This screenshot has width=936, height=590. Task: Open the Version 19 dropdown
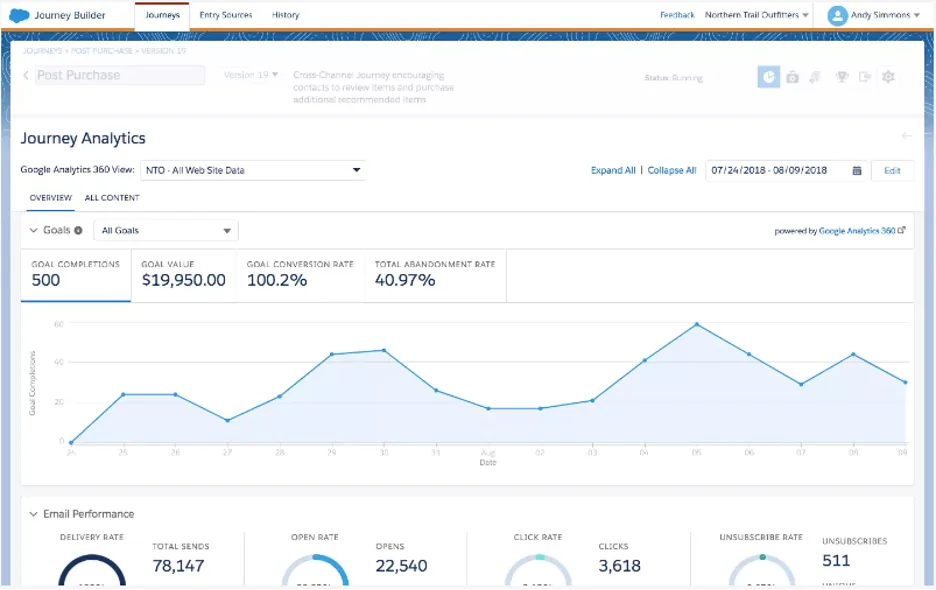[x=251, y=75]
